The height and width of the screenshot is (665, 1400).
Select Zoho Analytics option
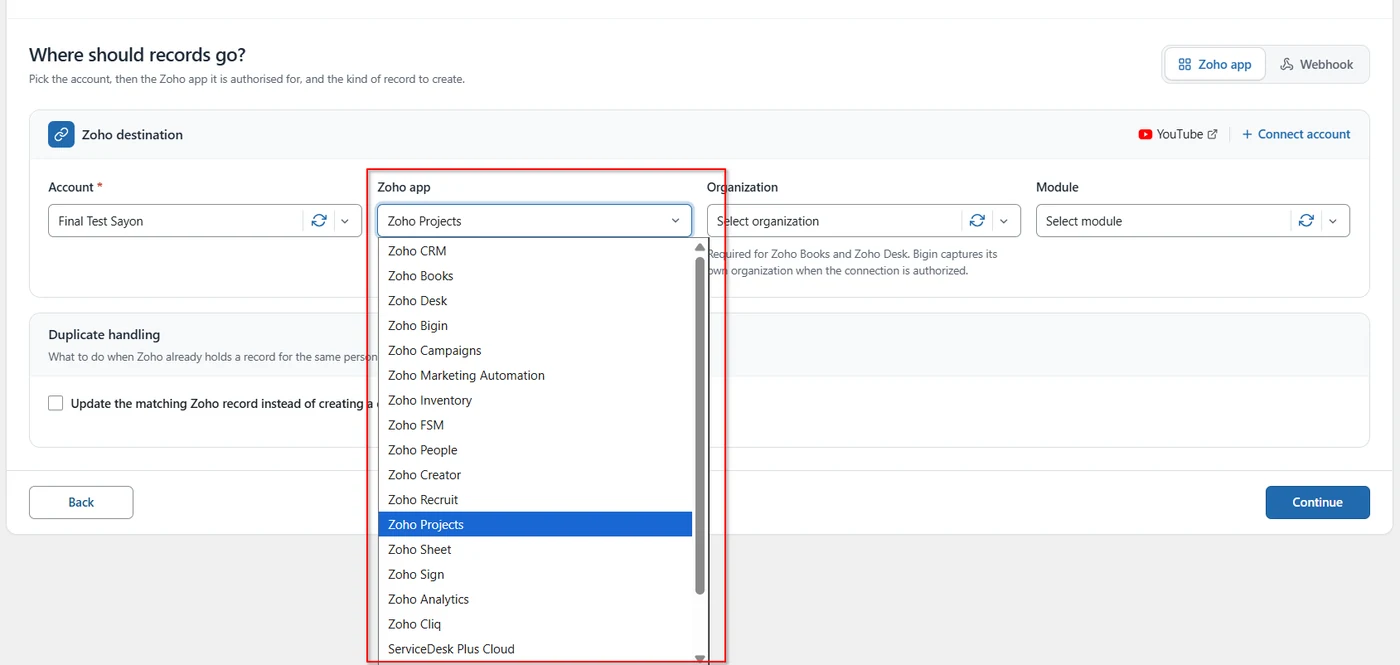[x=535, y=599]
